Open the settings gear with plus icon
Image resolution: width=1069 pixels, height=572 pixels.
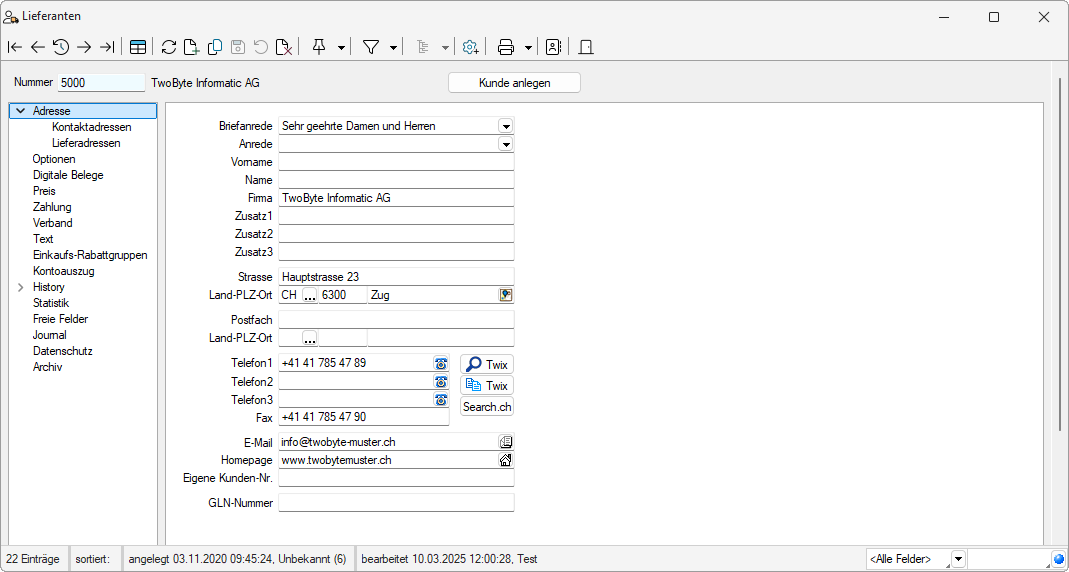pyautogui.click(x=470, y=47)
